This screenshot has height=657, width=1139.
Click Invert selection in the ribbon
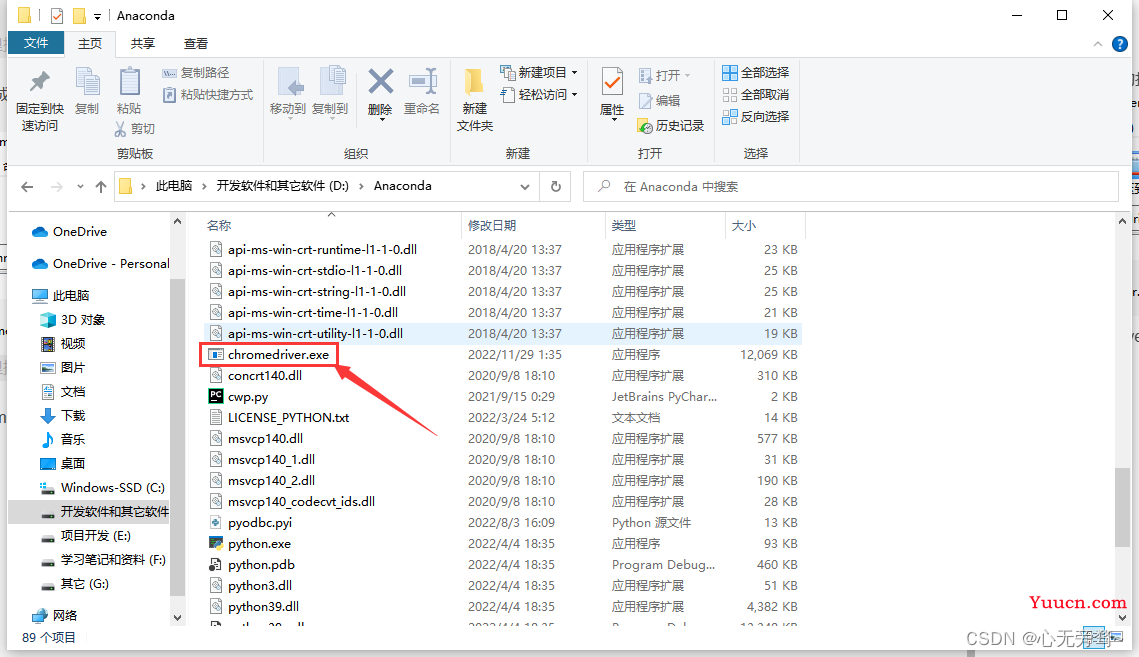[x=755, y=116]
